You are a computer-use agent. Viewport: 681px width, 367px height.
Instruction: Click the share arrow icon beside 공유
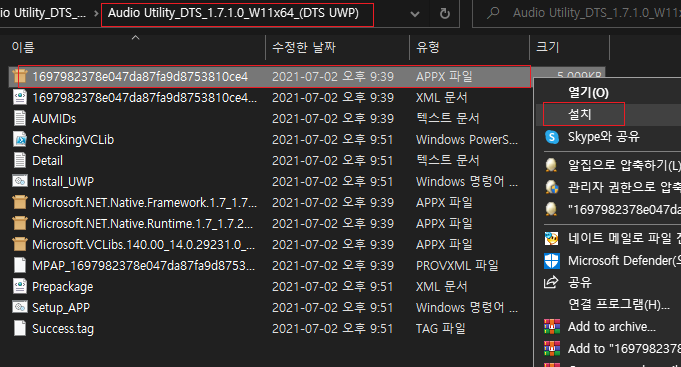(551, 282)
